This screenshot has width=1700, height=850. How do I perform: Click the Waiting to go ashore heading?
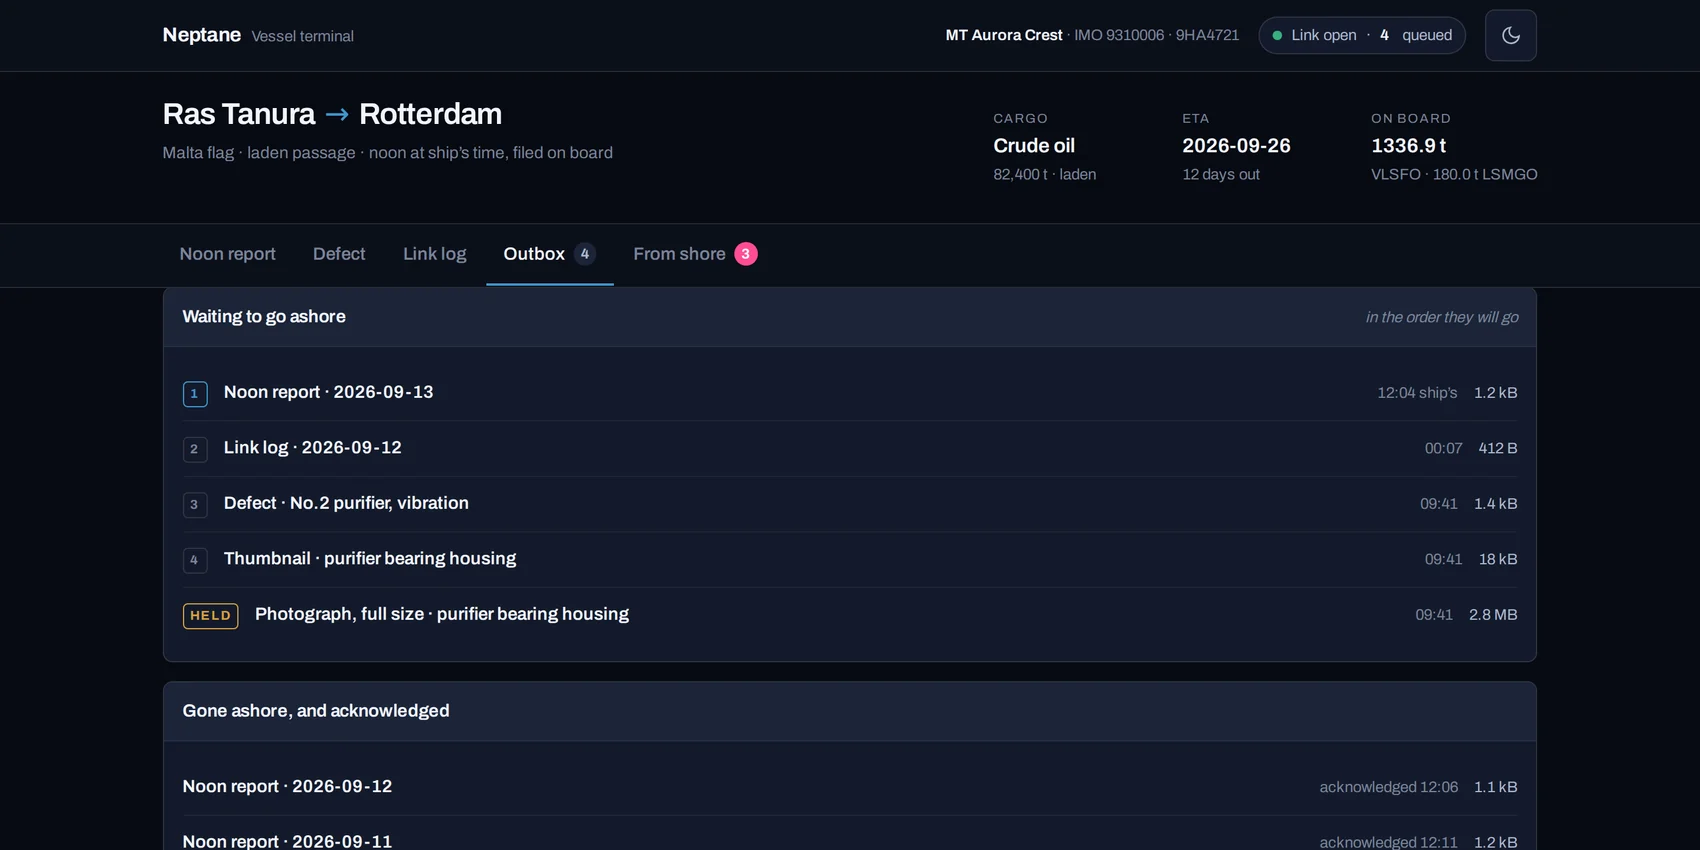pos(264,317)
